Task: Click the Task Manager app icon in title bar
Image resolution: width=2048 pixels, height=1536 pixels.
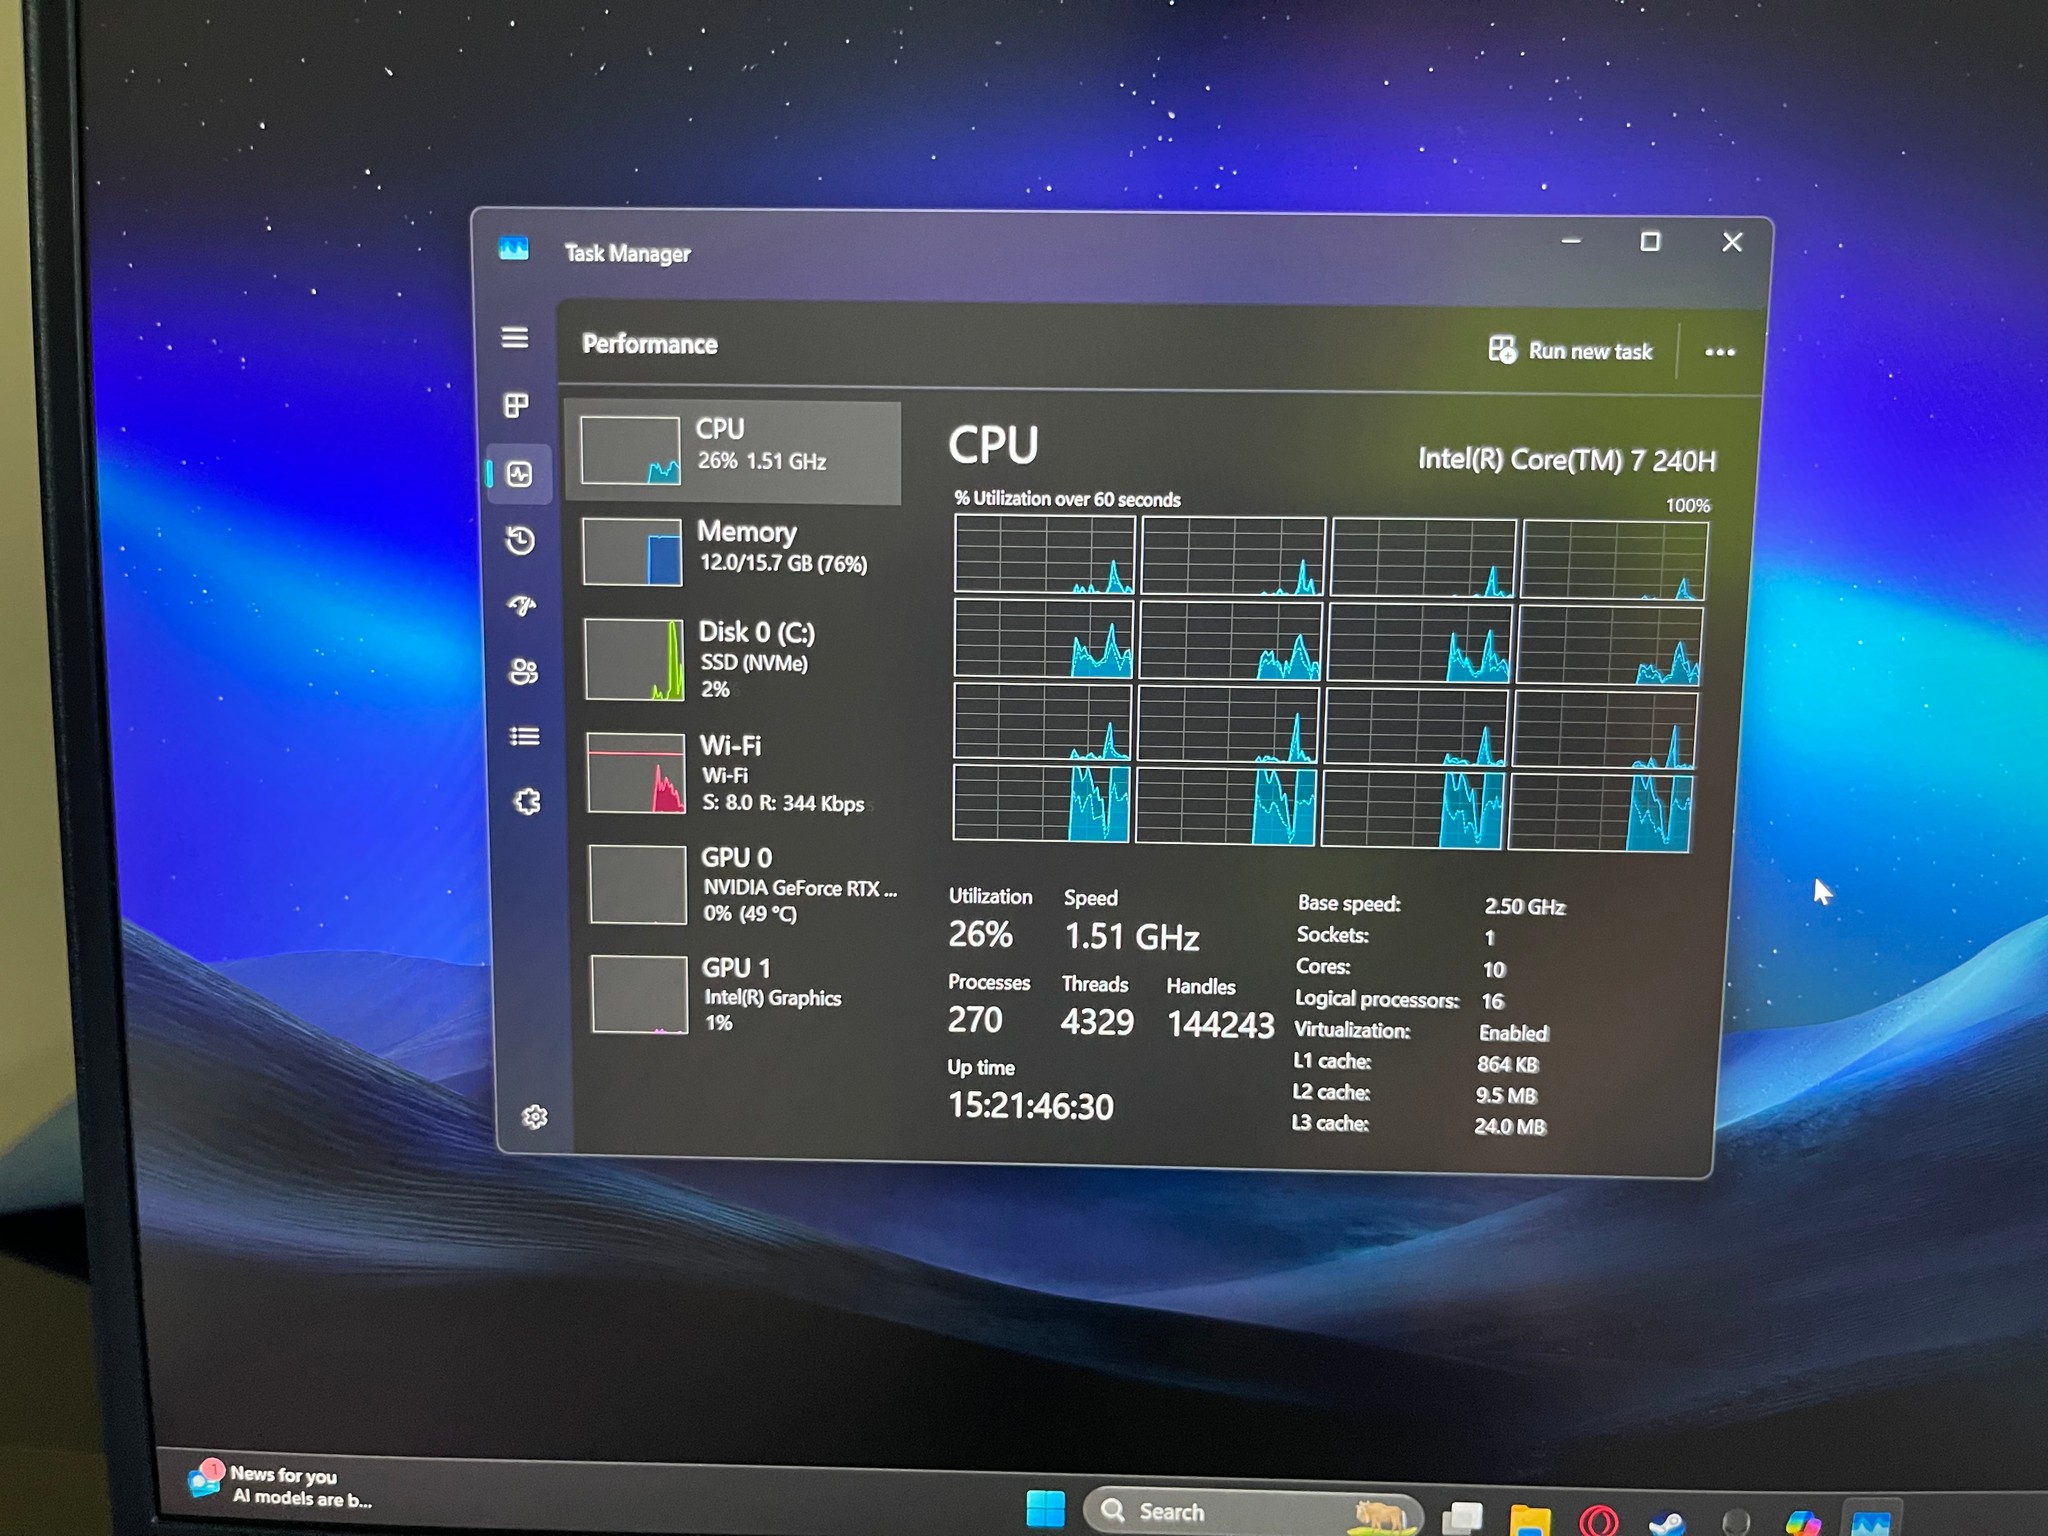Action: 514,248
